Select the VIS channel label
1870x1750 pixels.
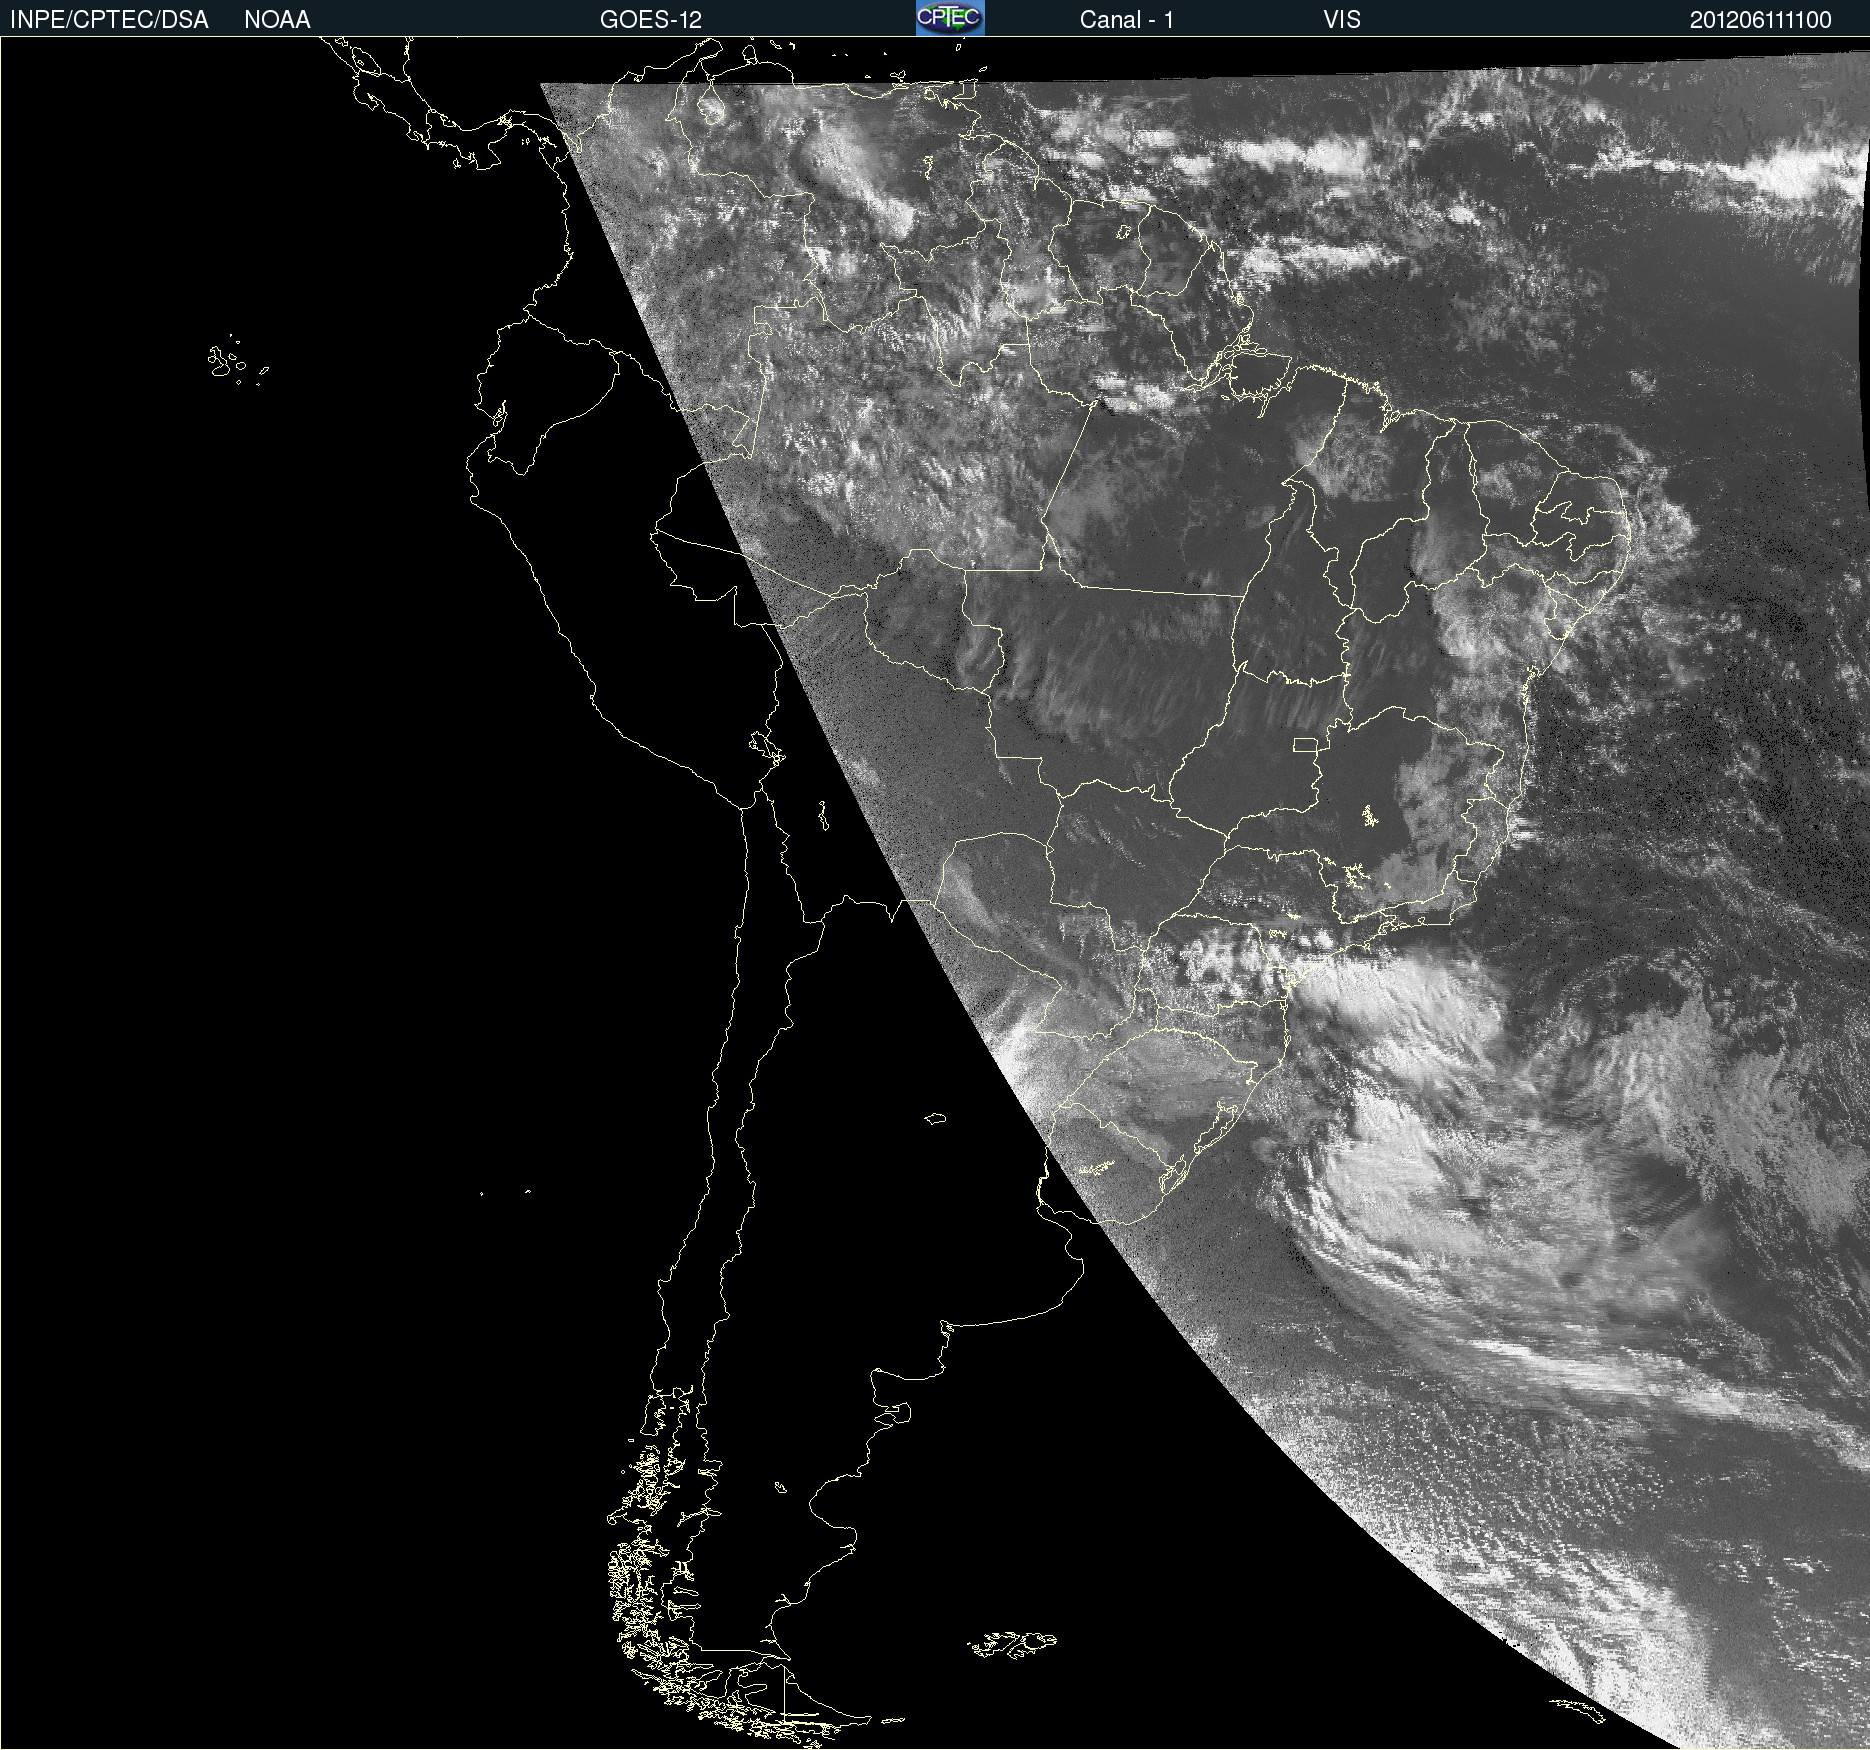click(1342, 20)
